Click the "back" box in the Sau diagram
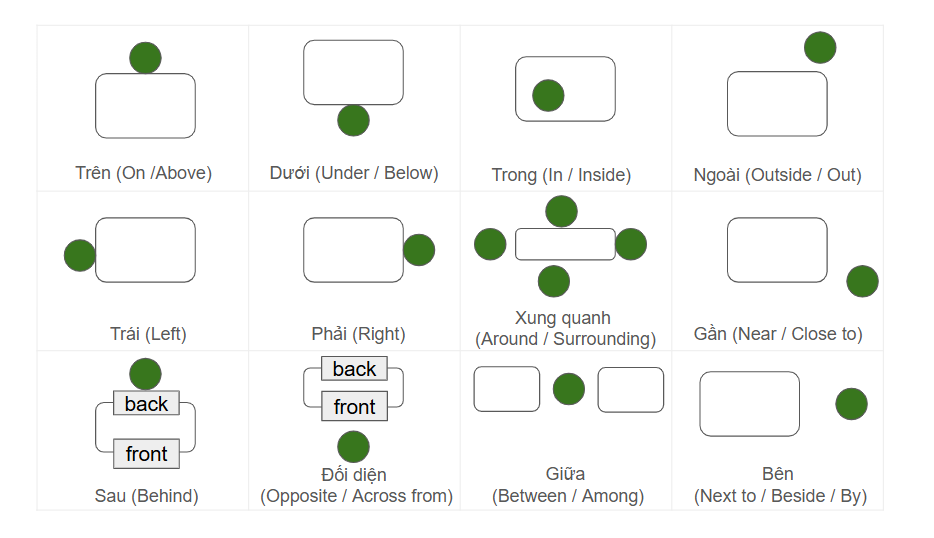 (x=146, y=404)
